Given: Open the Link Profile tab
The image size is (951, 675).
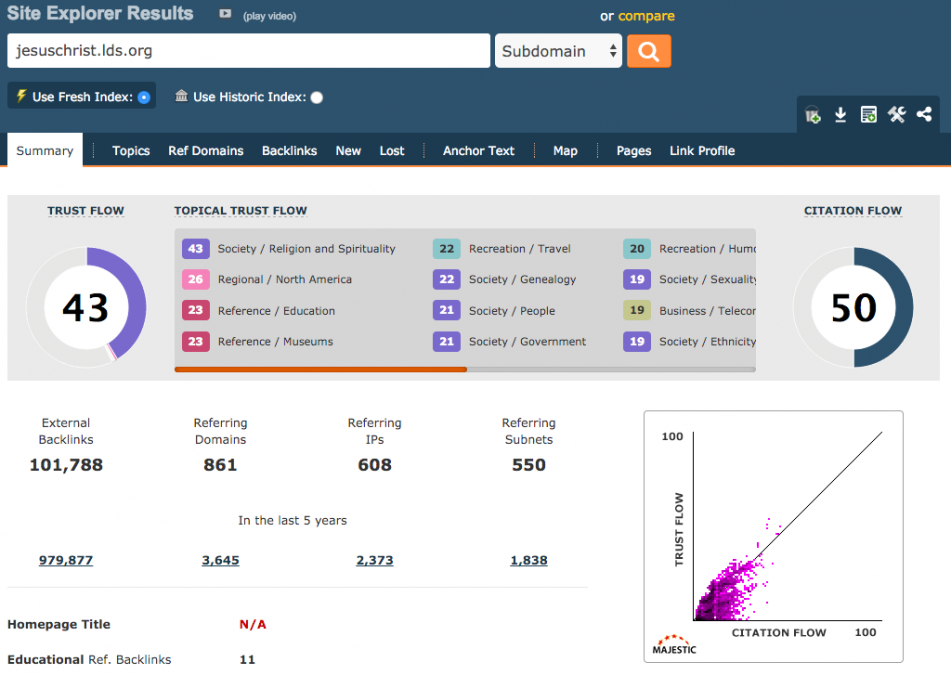Looking at the screenshot, I should (702, 150).
